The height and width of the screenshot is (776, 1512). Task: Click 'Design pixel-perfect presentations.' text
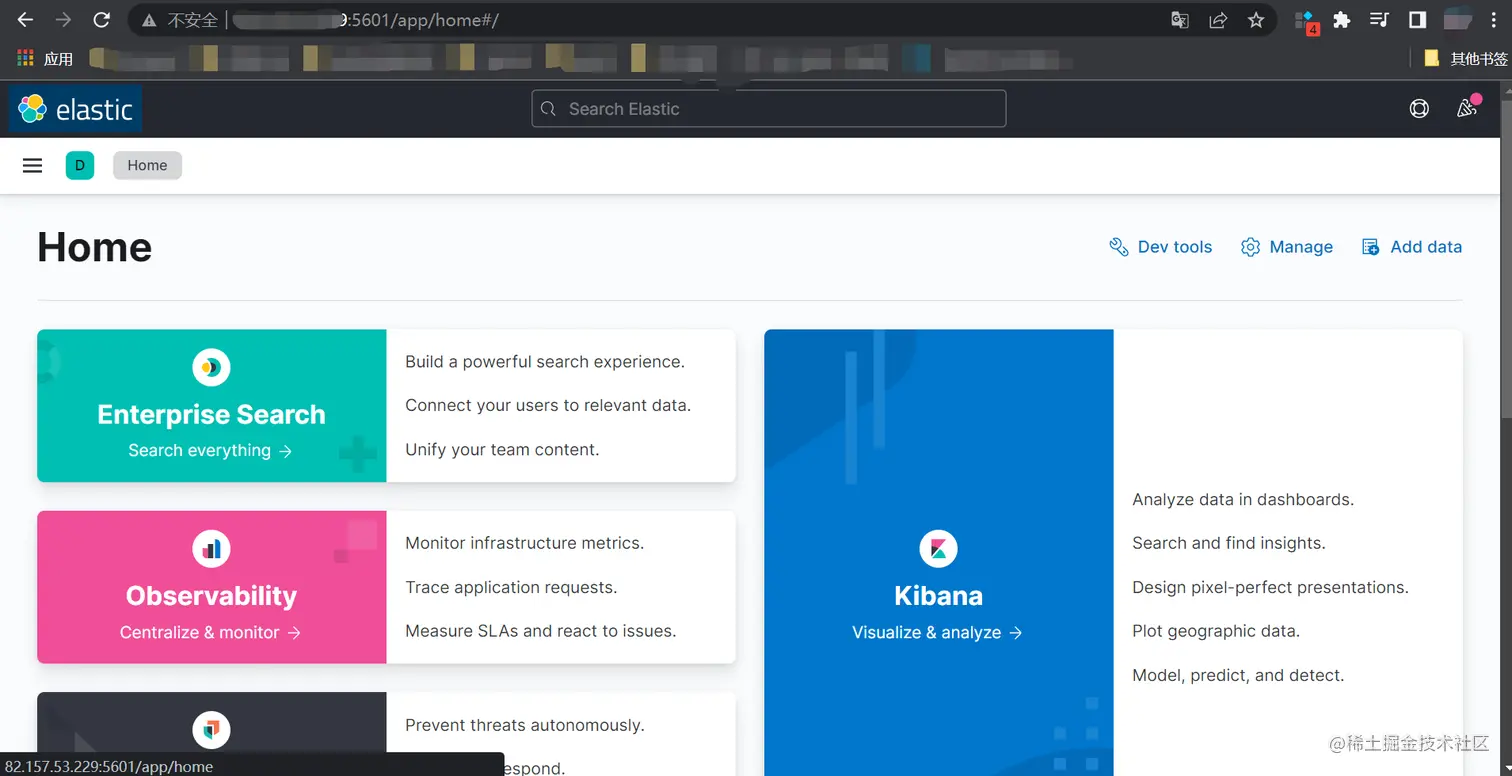[1270, 587]
